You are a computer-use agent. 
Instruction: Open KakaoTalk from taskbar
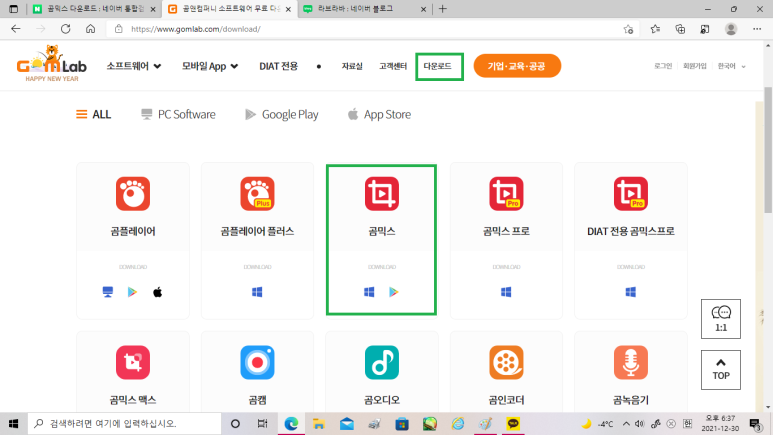coord(513,424)
